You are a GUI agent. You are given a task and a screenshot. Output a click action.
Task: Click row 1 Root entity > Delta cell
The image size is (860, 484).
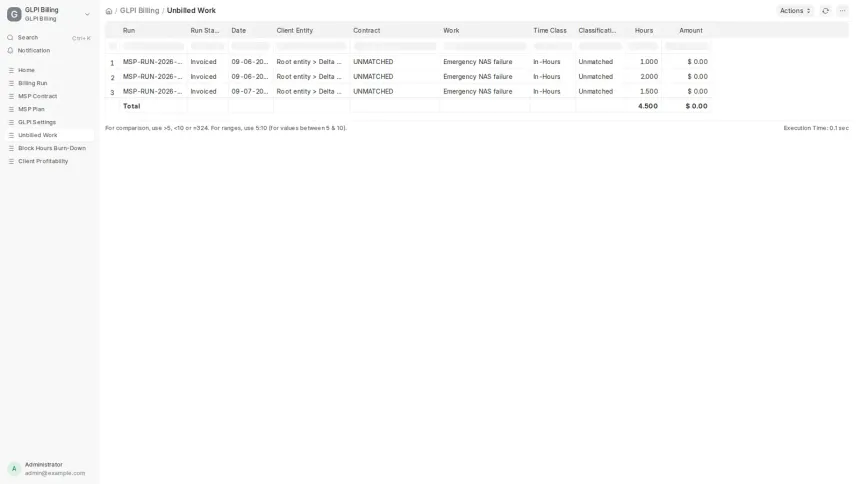tap(312, 62)
